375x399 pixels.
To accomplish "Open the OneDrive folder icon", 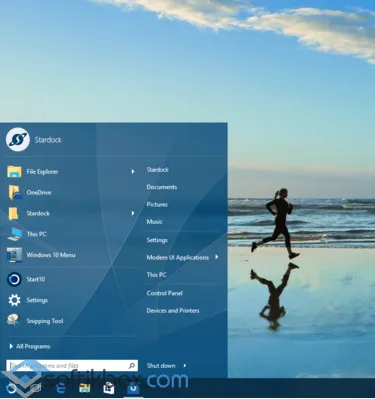I will pos(14,192).
